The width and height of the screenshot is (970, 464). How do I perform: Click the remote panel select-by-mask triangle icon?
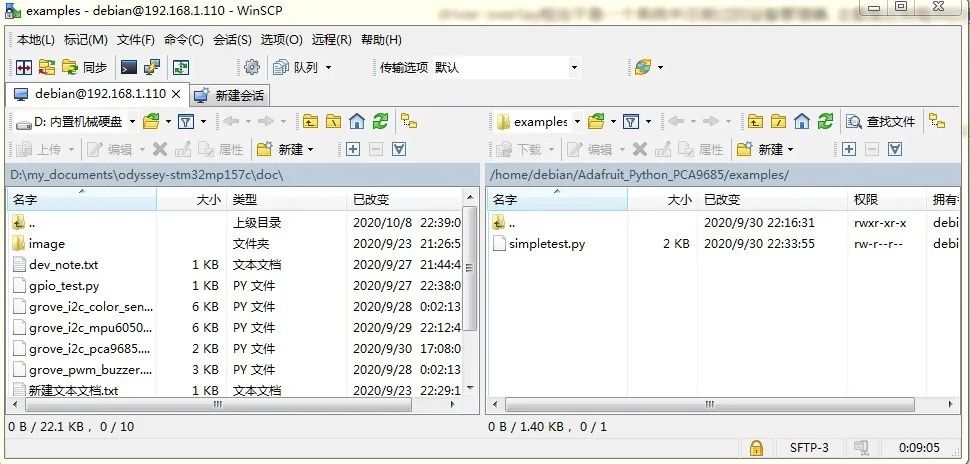click(x=895, y=149)
